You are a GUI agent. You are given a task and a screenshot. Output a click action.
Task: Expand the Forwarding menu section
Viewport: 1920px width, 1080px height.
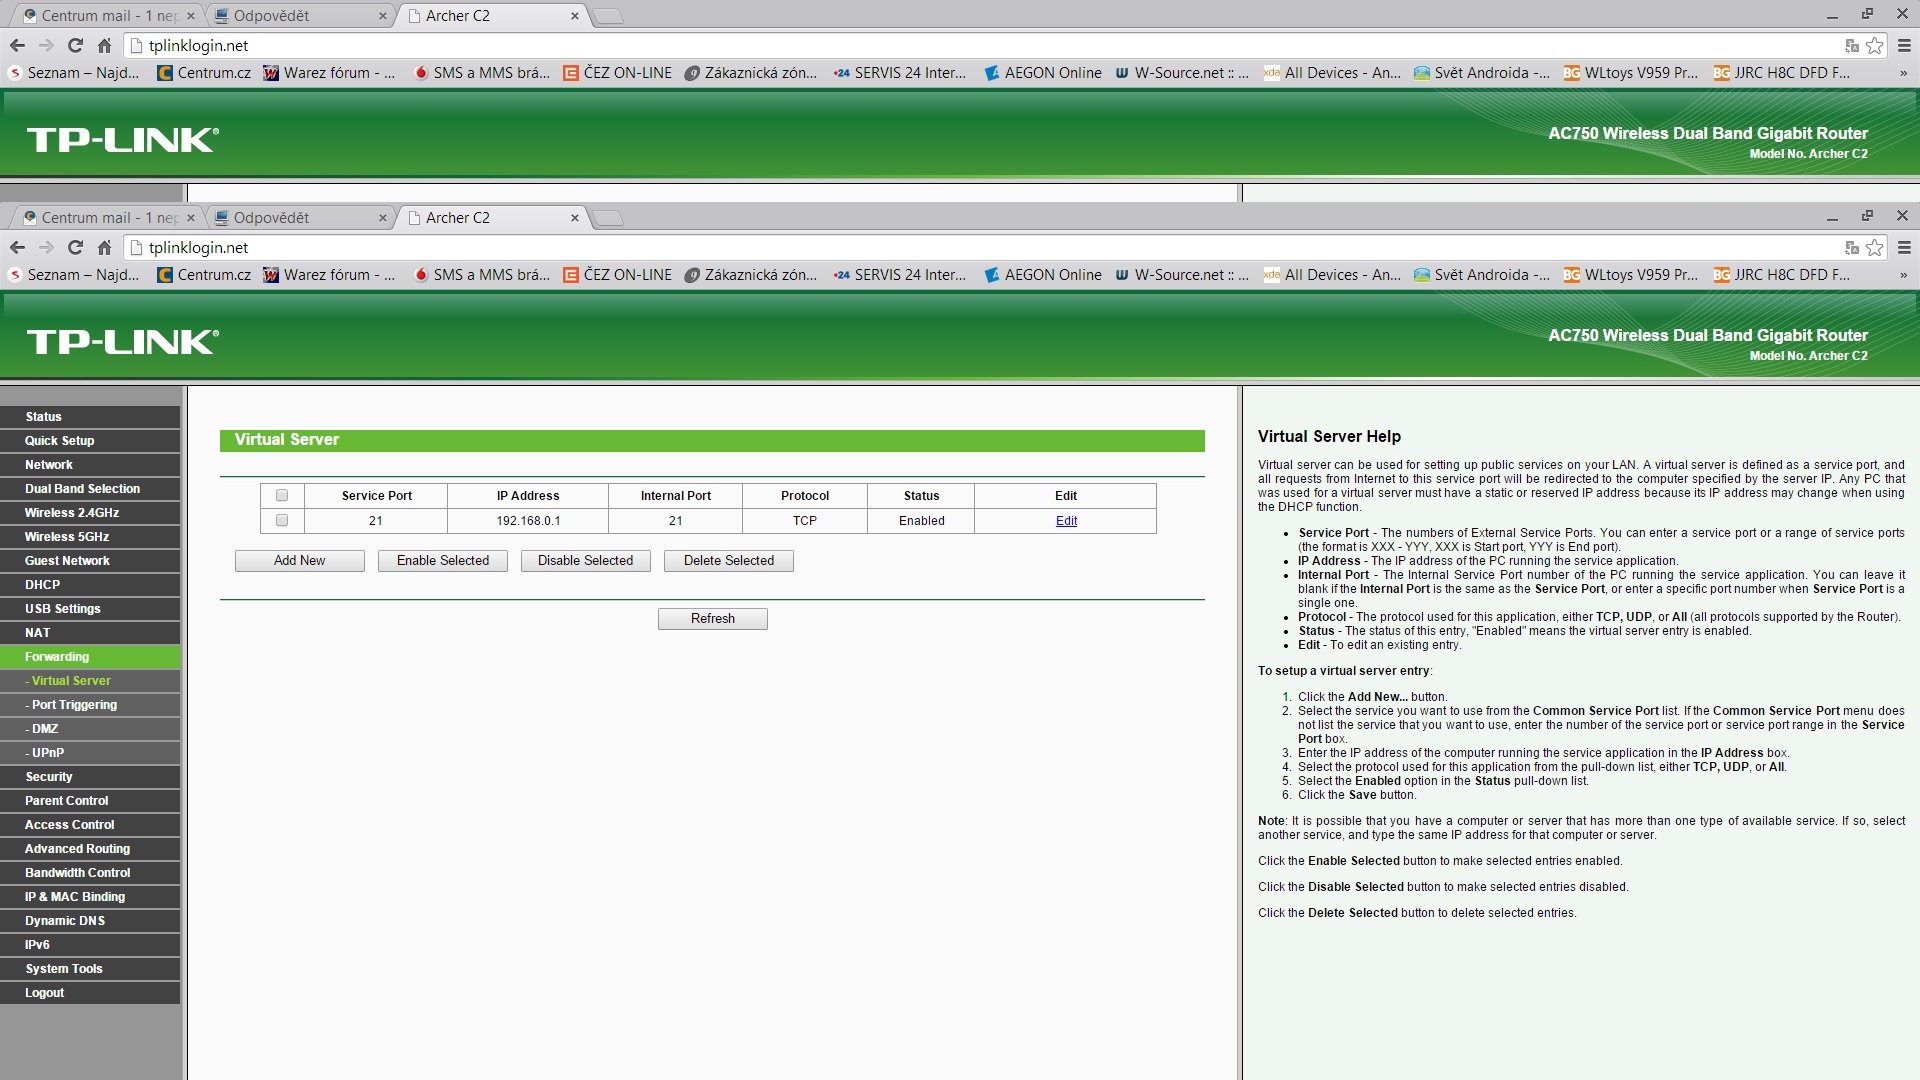click(x=57, y=657)
